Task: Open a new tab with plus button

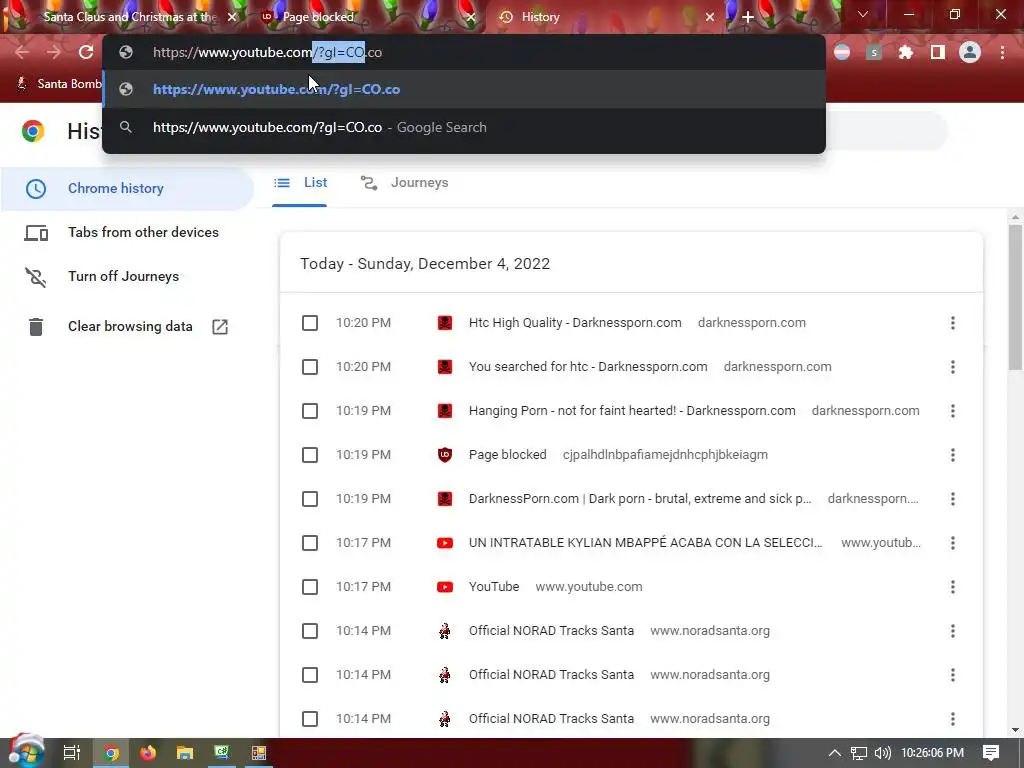Action: pos(748,17)
